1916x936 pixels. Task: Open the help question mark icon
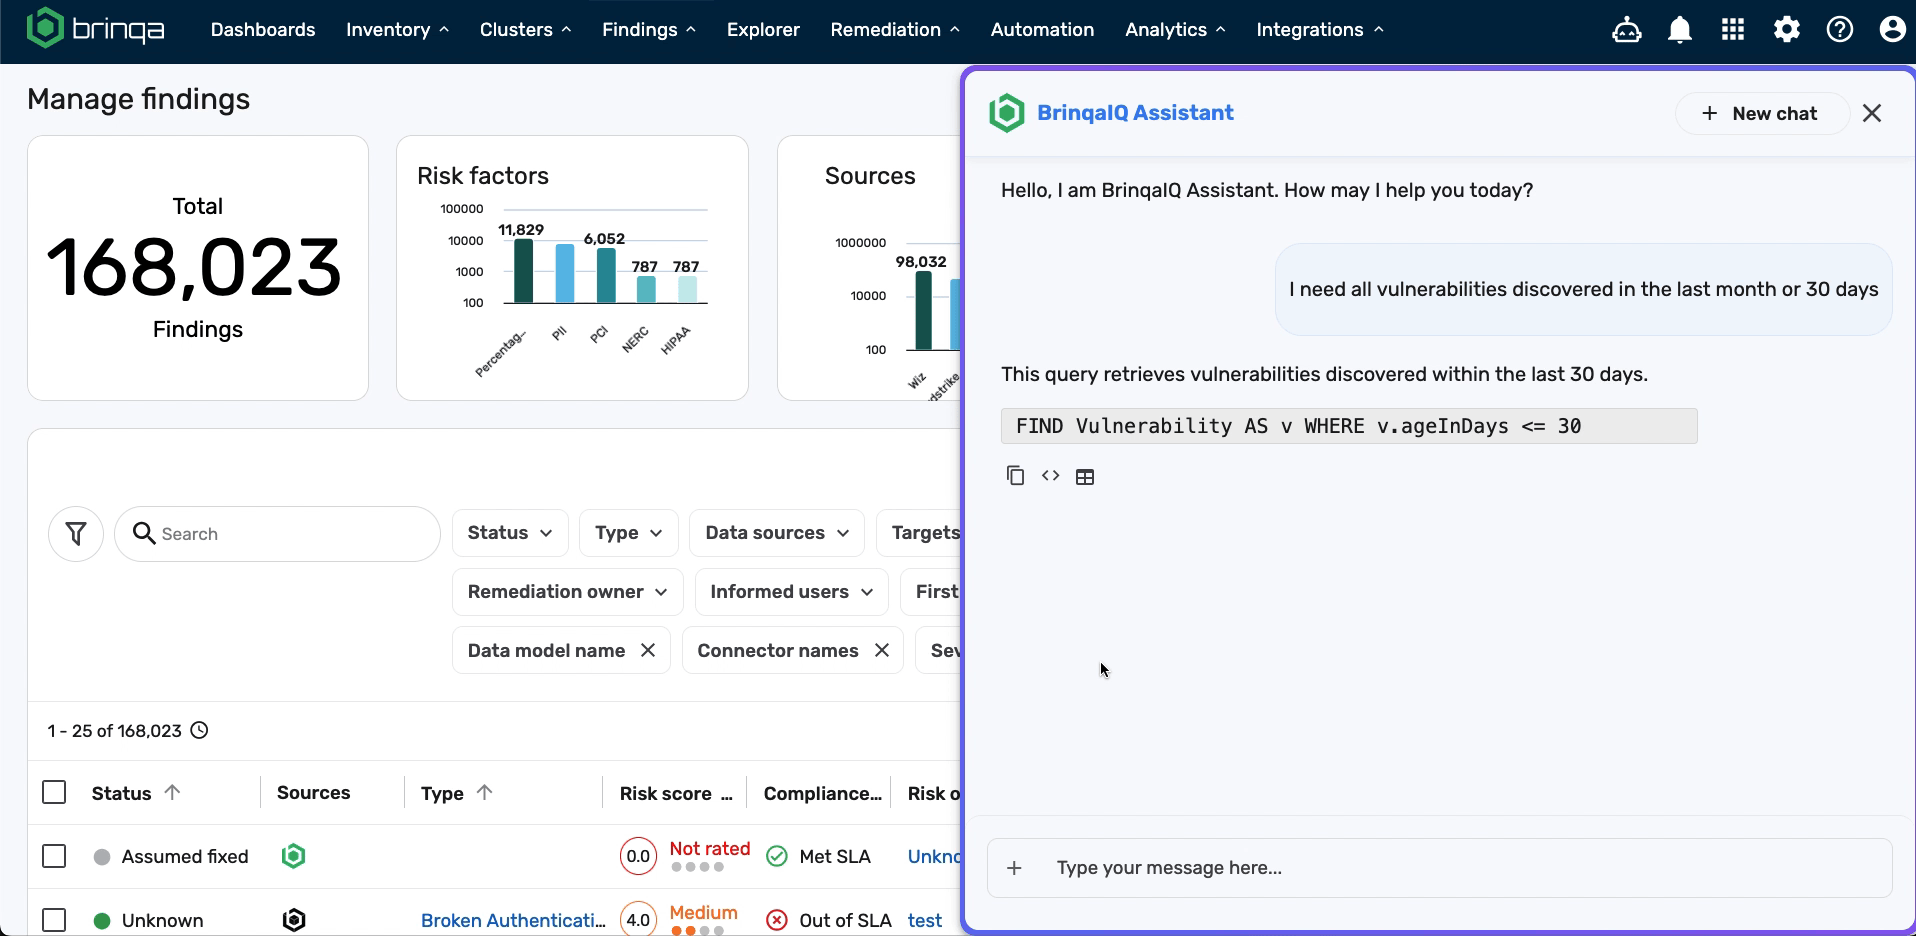click(1840, 30)
